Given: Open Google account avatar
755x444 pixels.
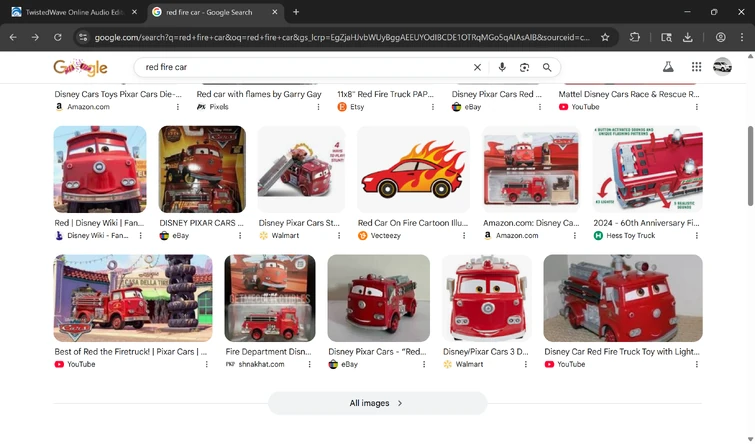Looking at the screenshot, I should pyautogui.click(x=722, y=67).
